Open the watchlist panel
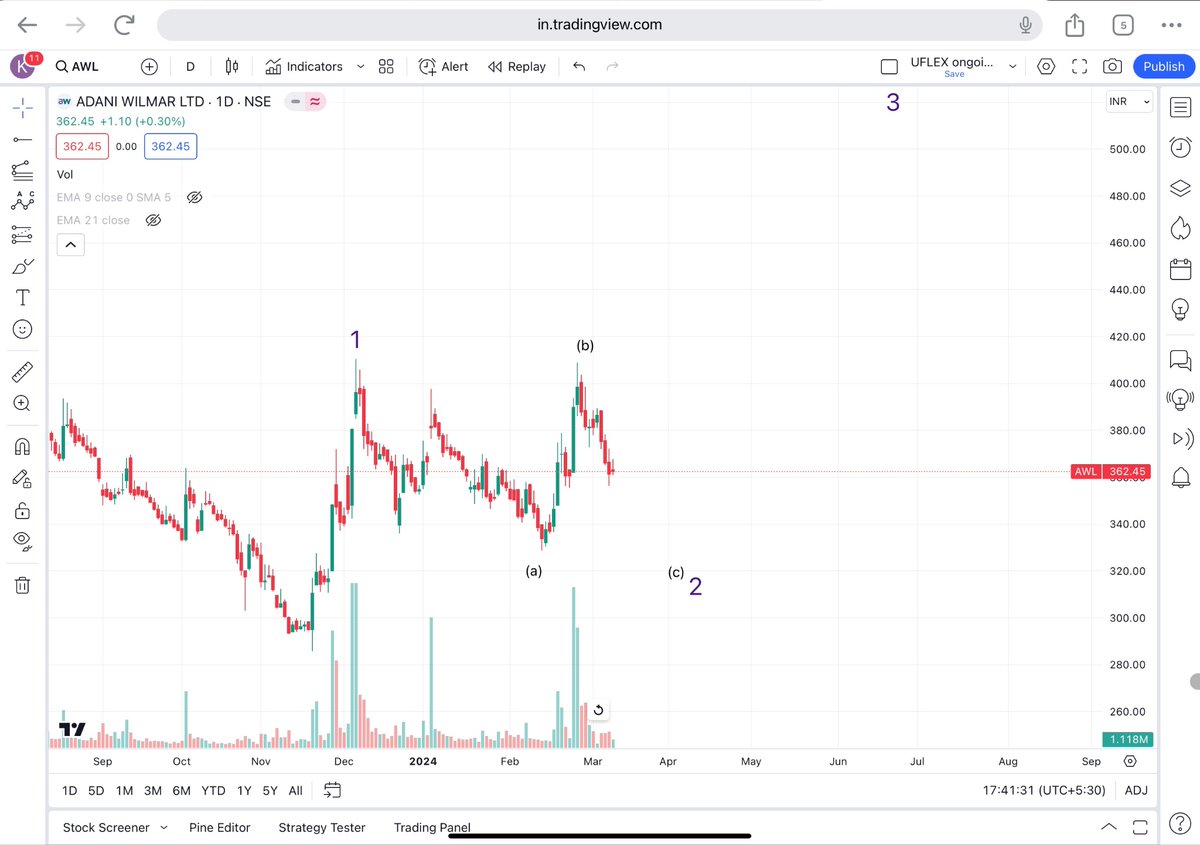Screen dimensions: 1200x845 (x=1180, y=107)
